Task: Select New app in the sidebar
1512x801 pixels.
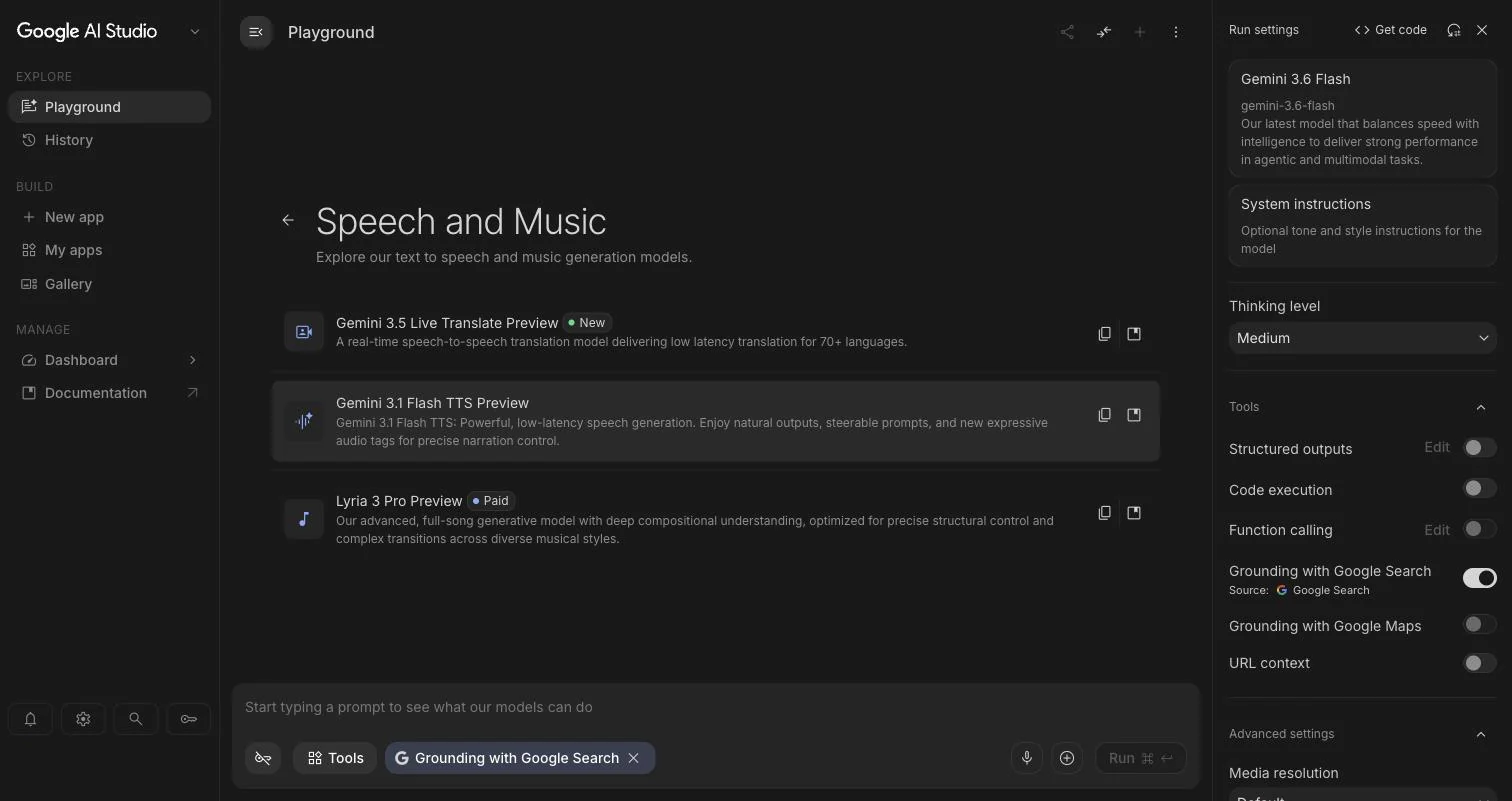Action: coord(110,217)
